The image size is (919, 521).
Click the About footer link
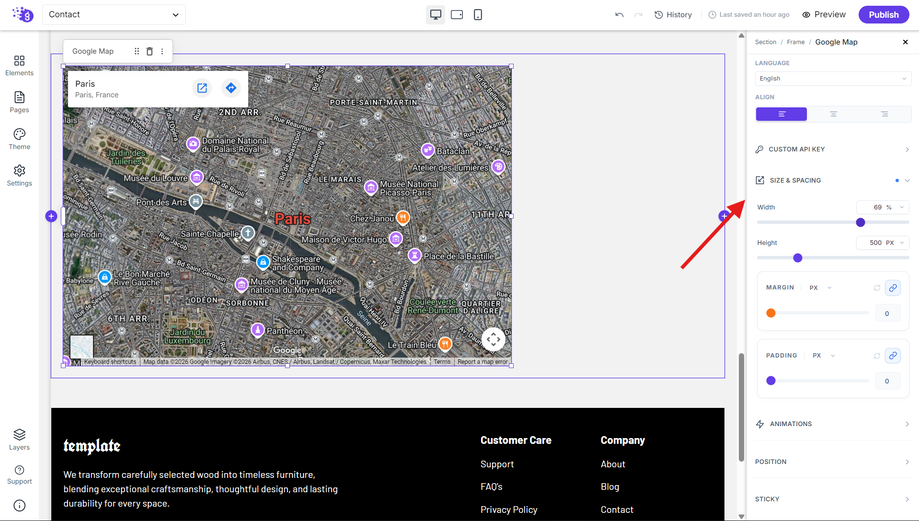coord(612,464)
